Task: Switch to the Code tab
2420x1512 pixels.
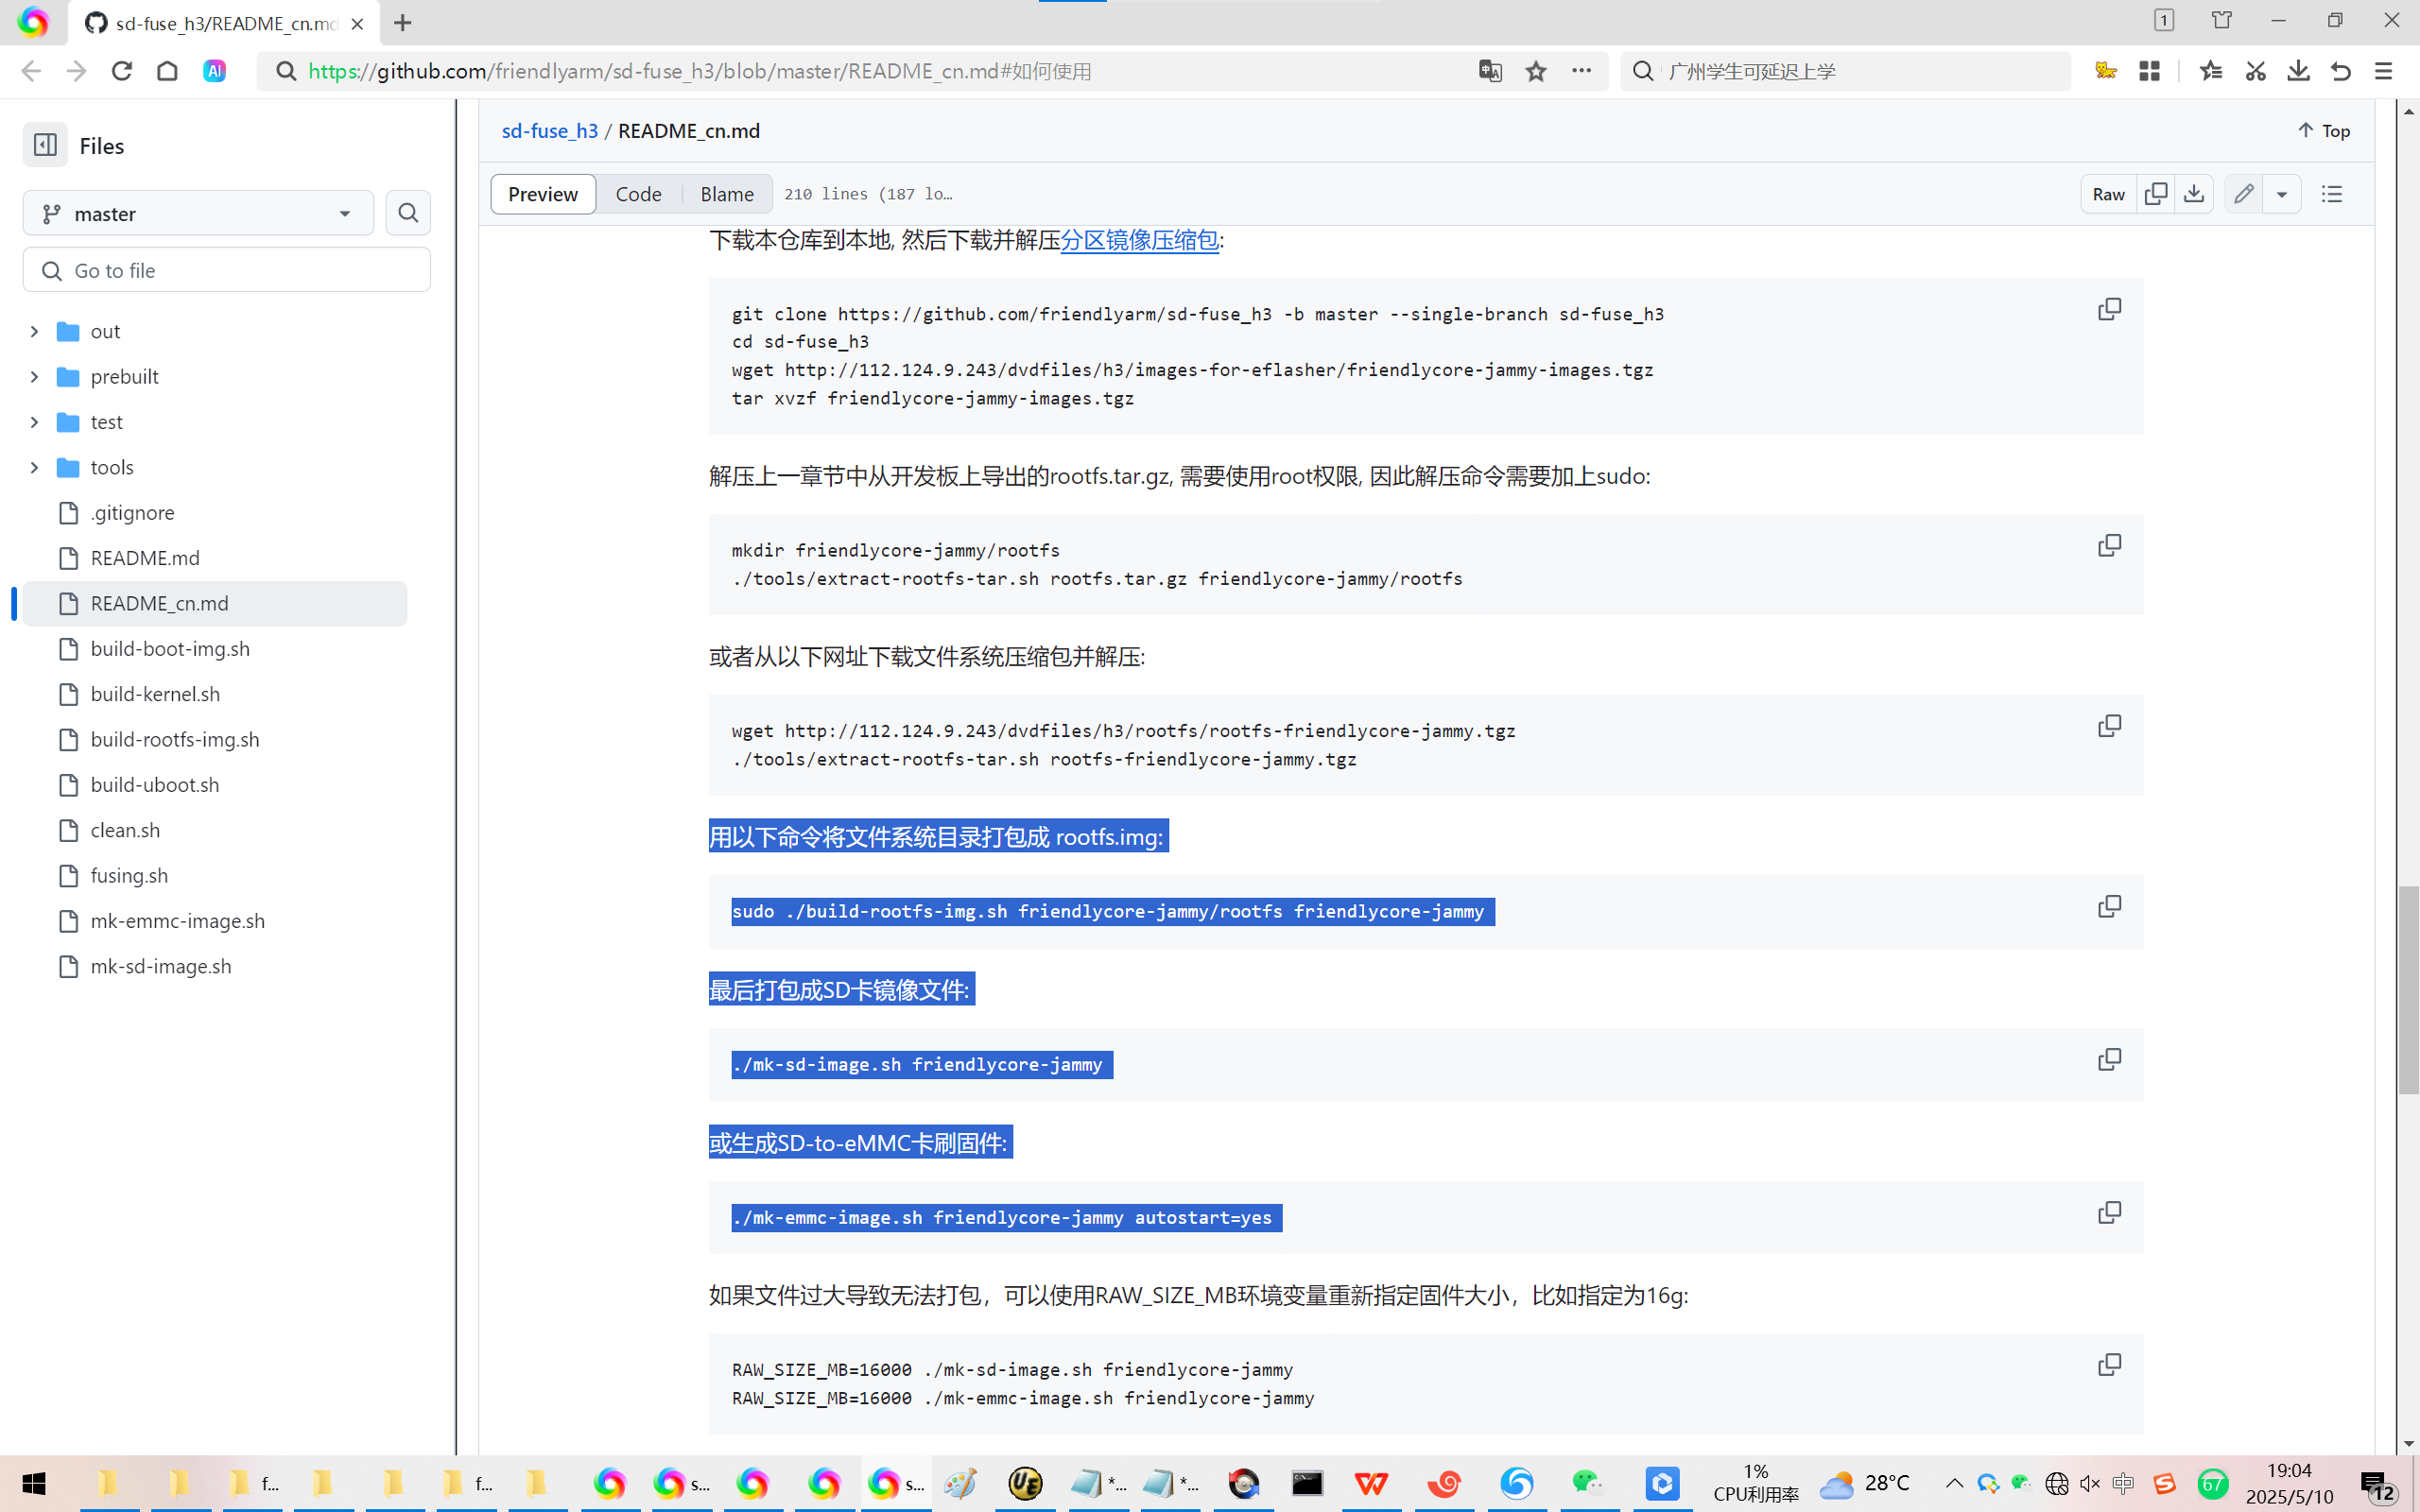Action: point(638,194)
